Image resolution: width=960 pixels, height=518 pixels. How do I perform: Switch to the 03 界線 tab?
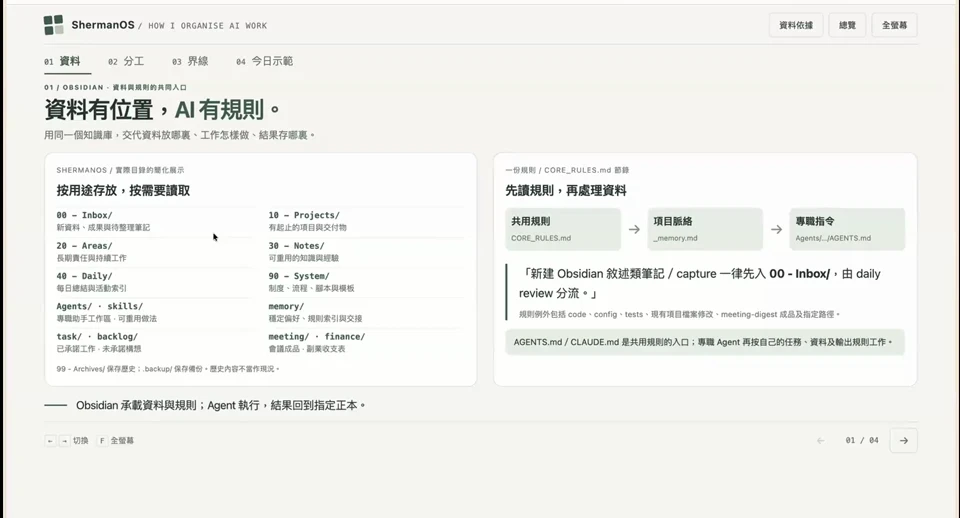point(190,61)
